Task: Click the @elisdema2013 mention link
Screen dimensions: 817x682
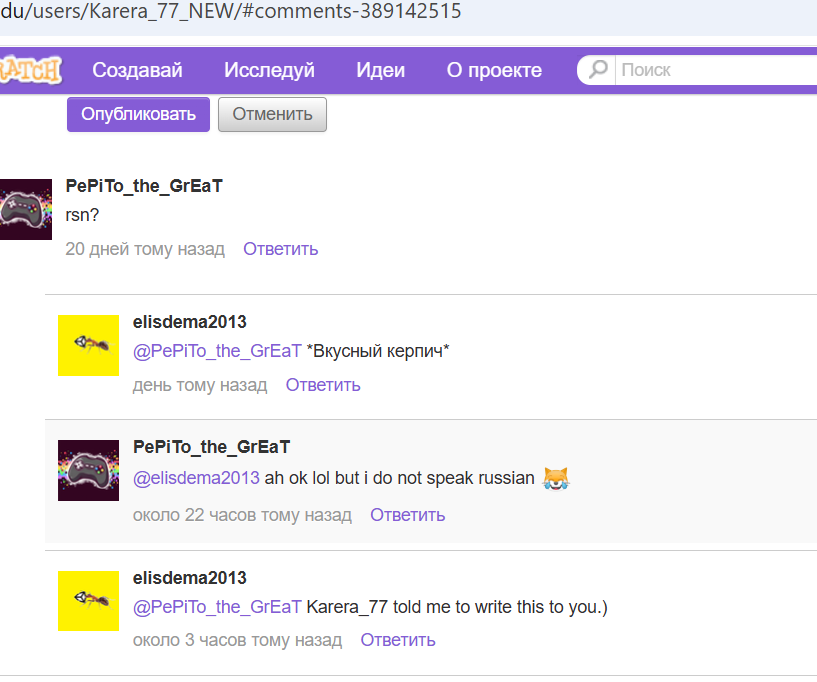Action: point(196,478)
